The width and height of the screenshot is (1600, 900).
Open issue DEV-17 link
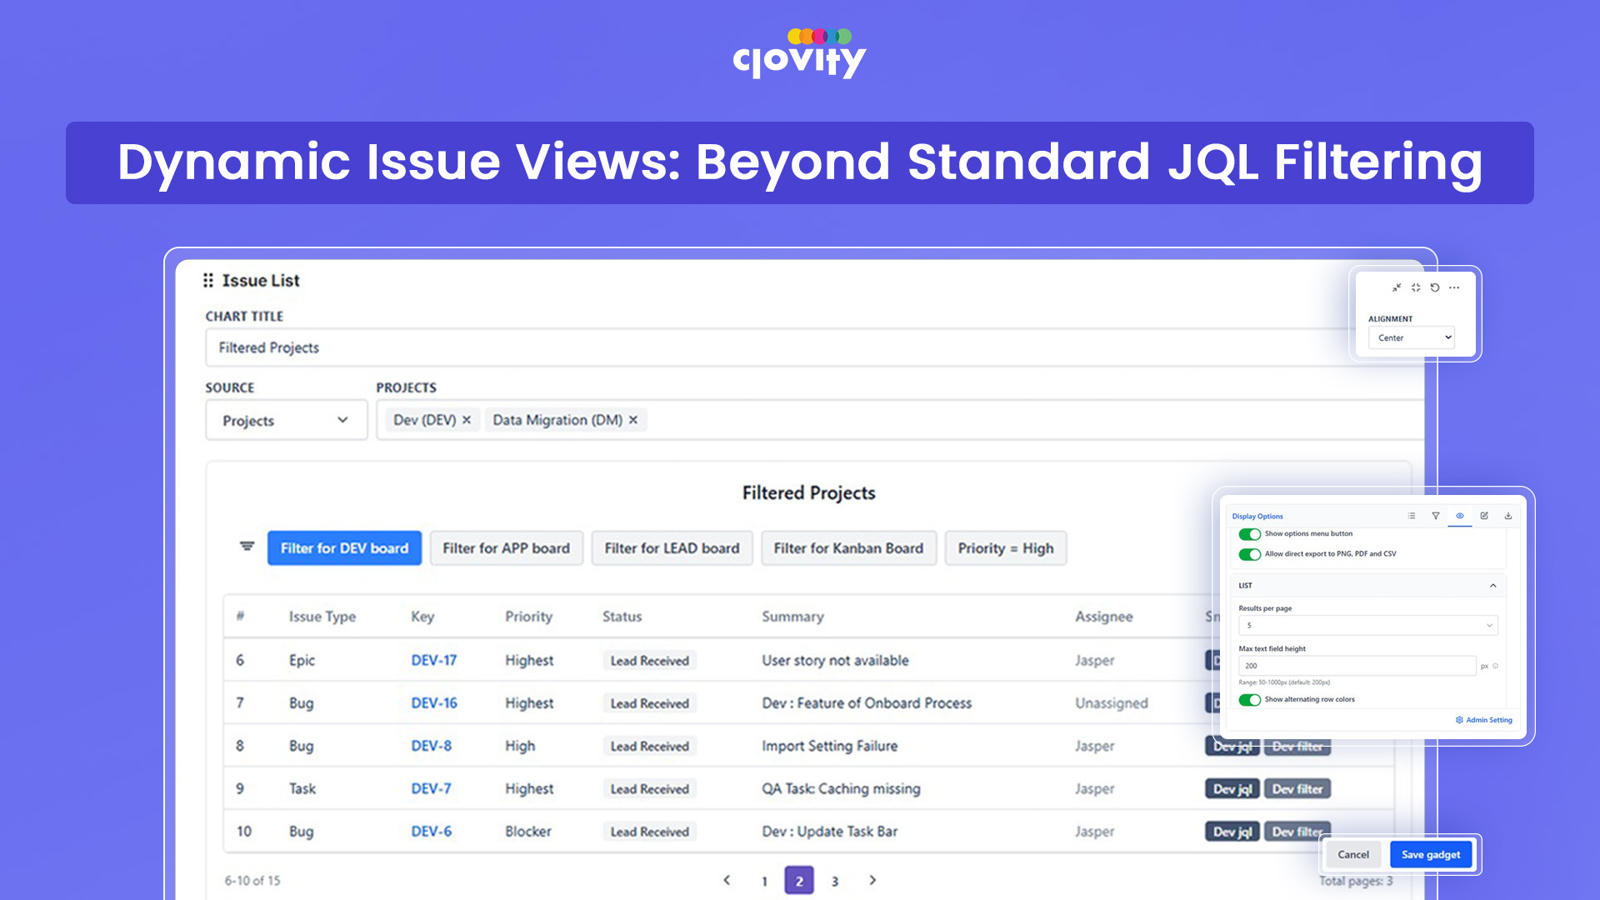point(434,661)
